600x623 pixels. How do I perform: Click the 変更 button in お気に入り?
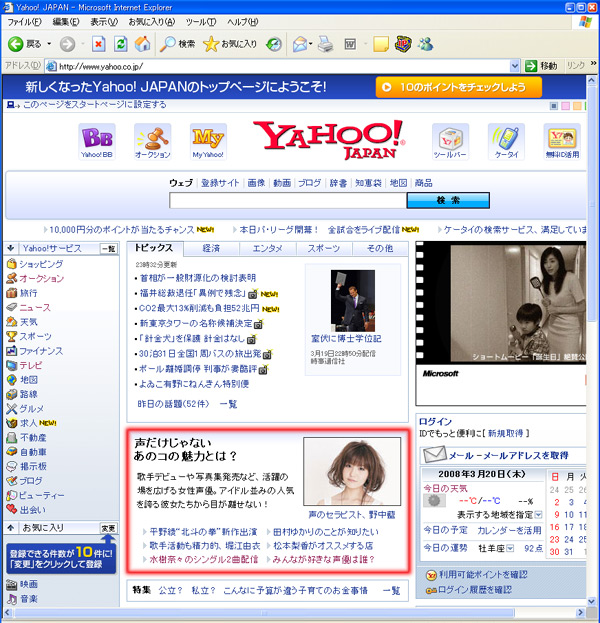[108, 528]
